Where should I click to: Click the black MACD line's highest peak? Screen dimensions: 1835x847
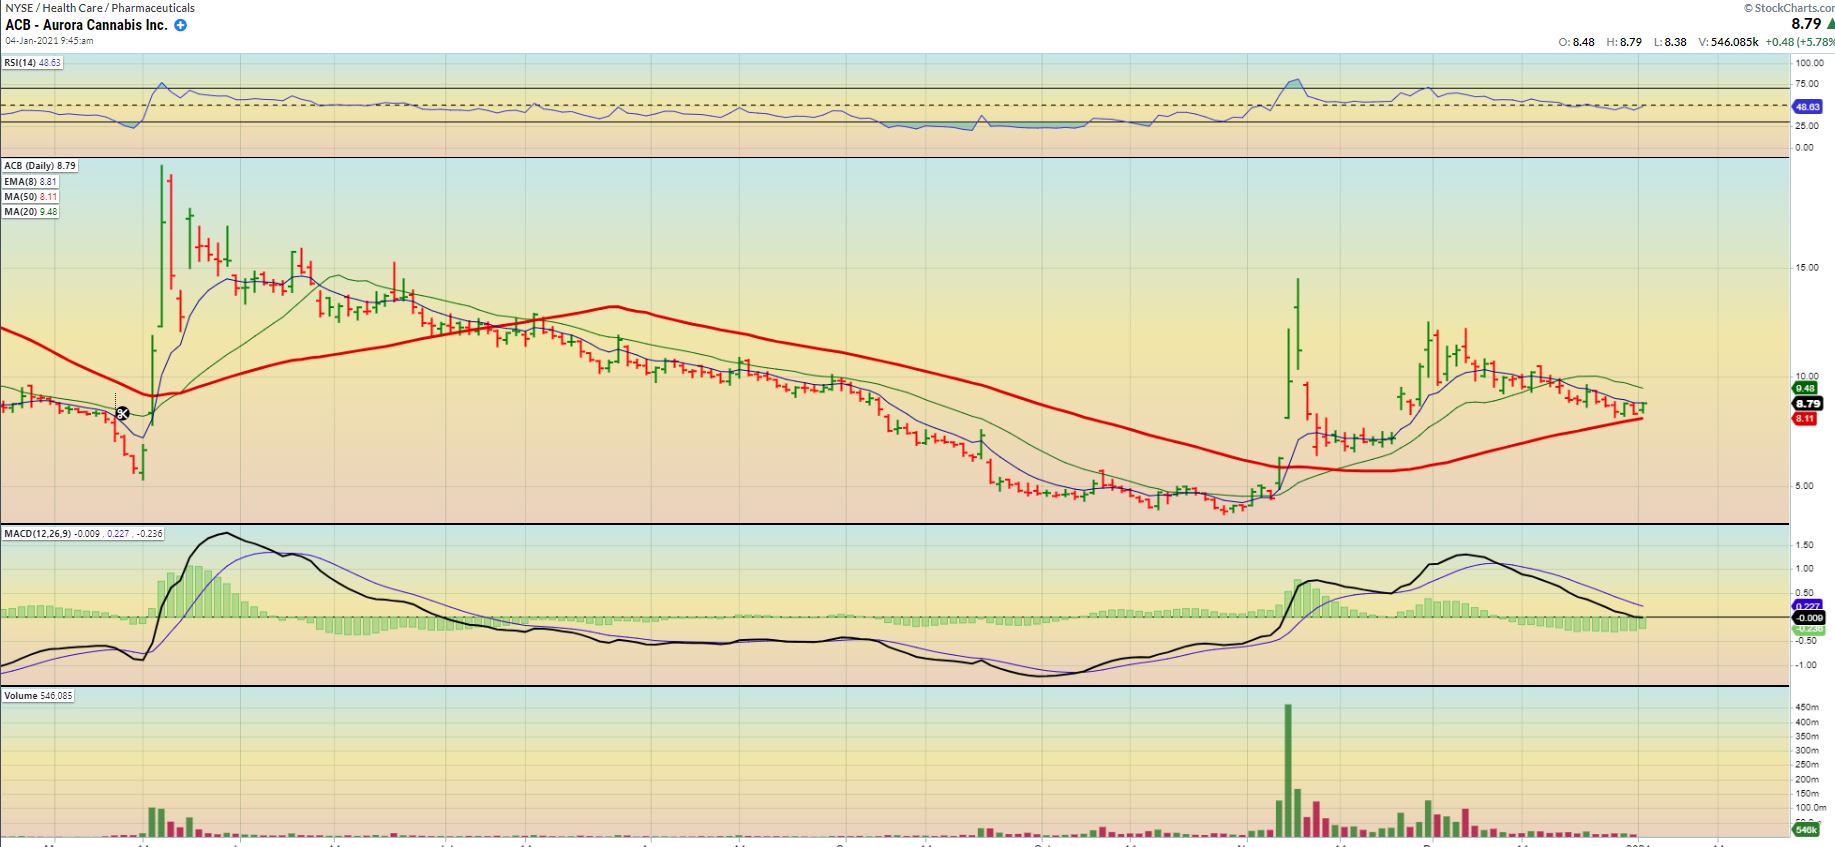225,533
